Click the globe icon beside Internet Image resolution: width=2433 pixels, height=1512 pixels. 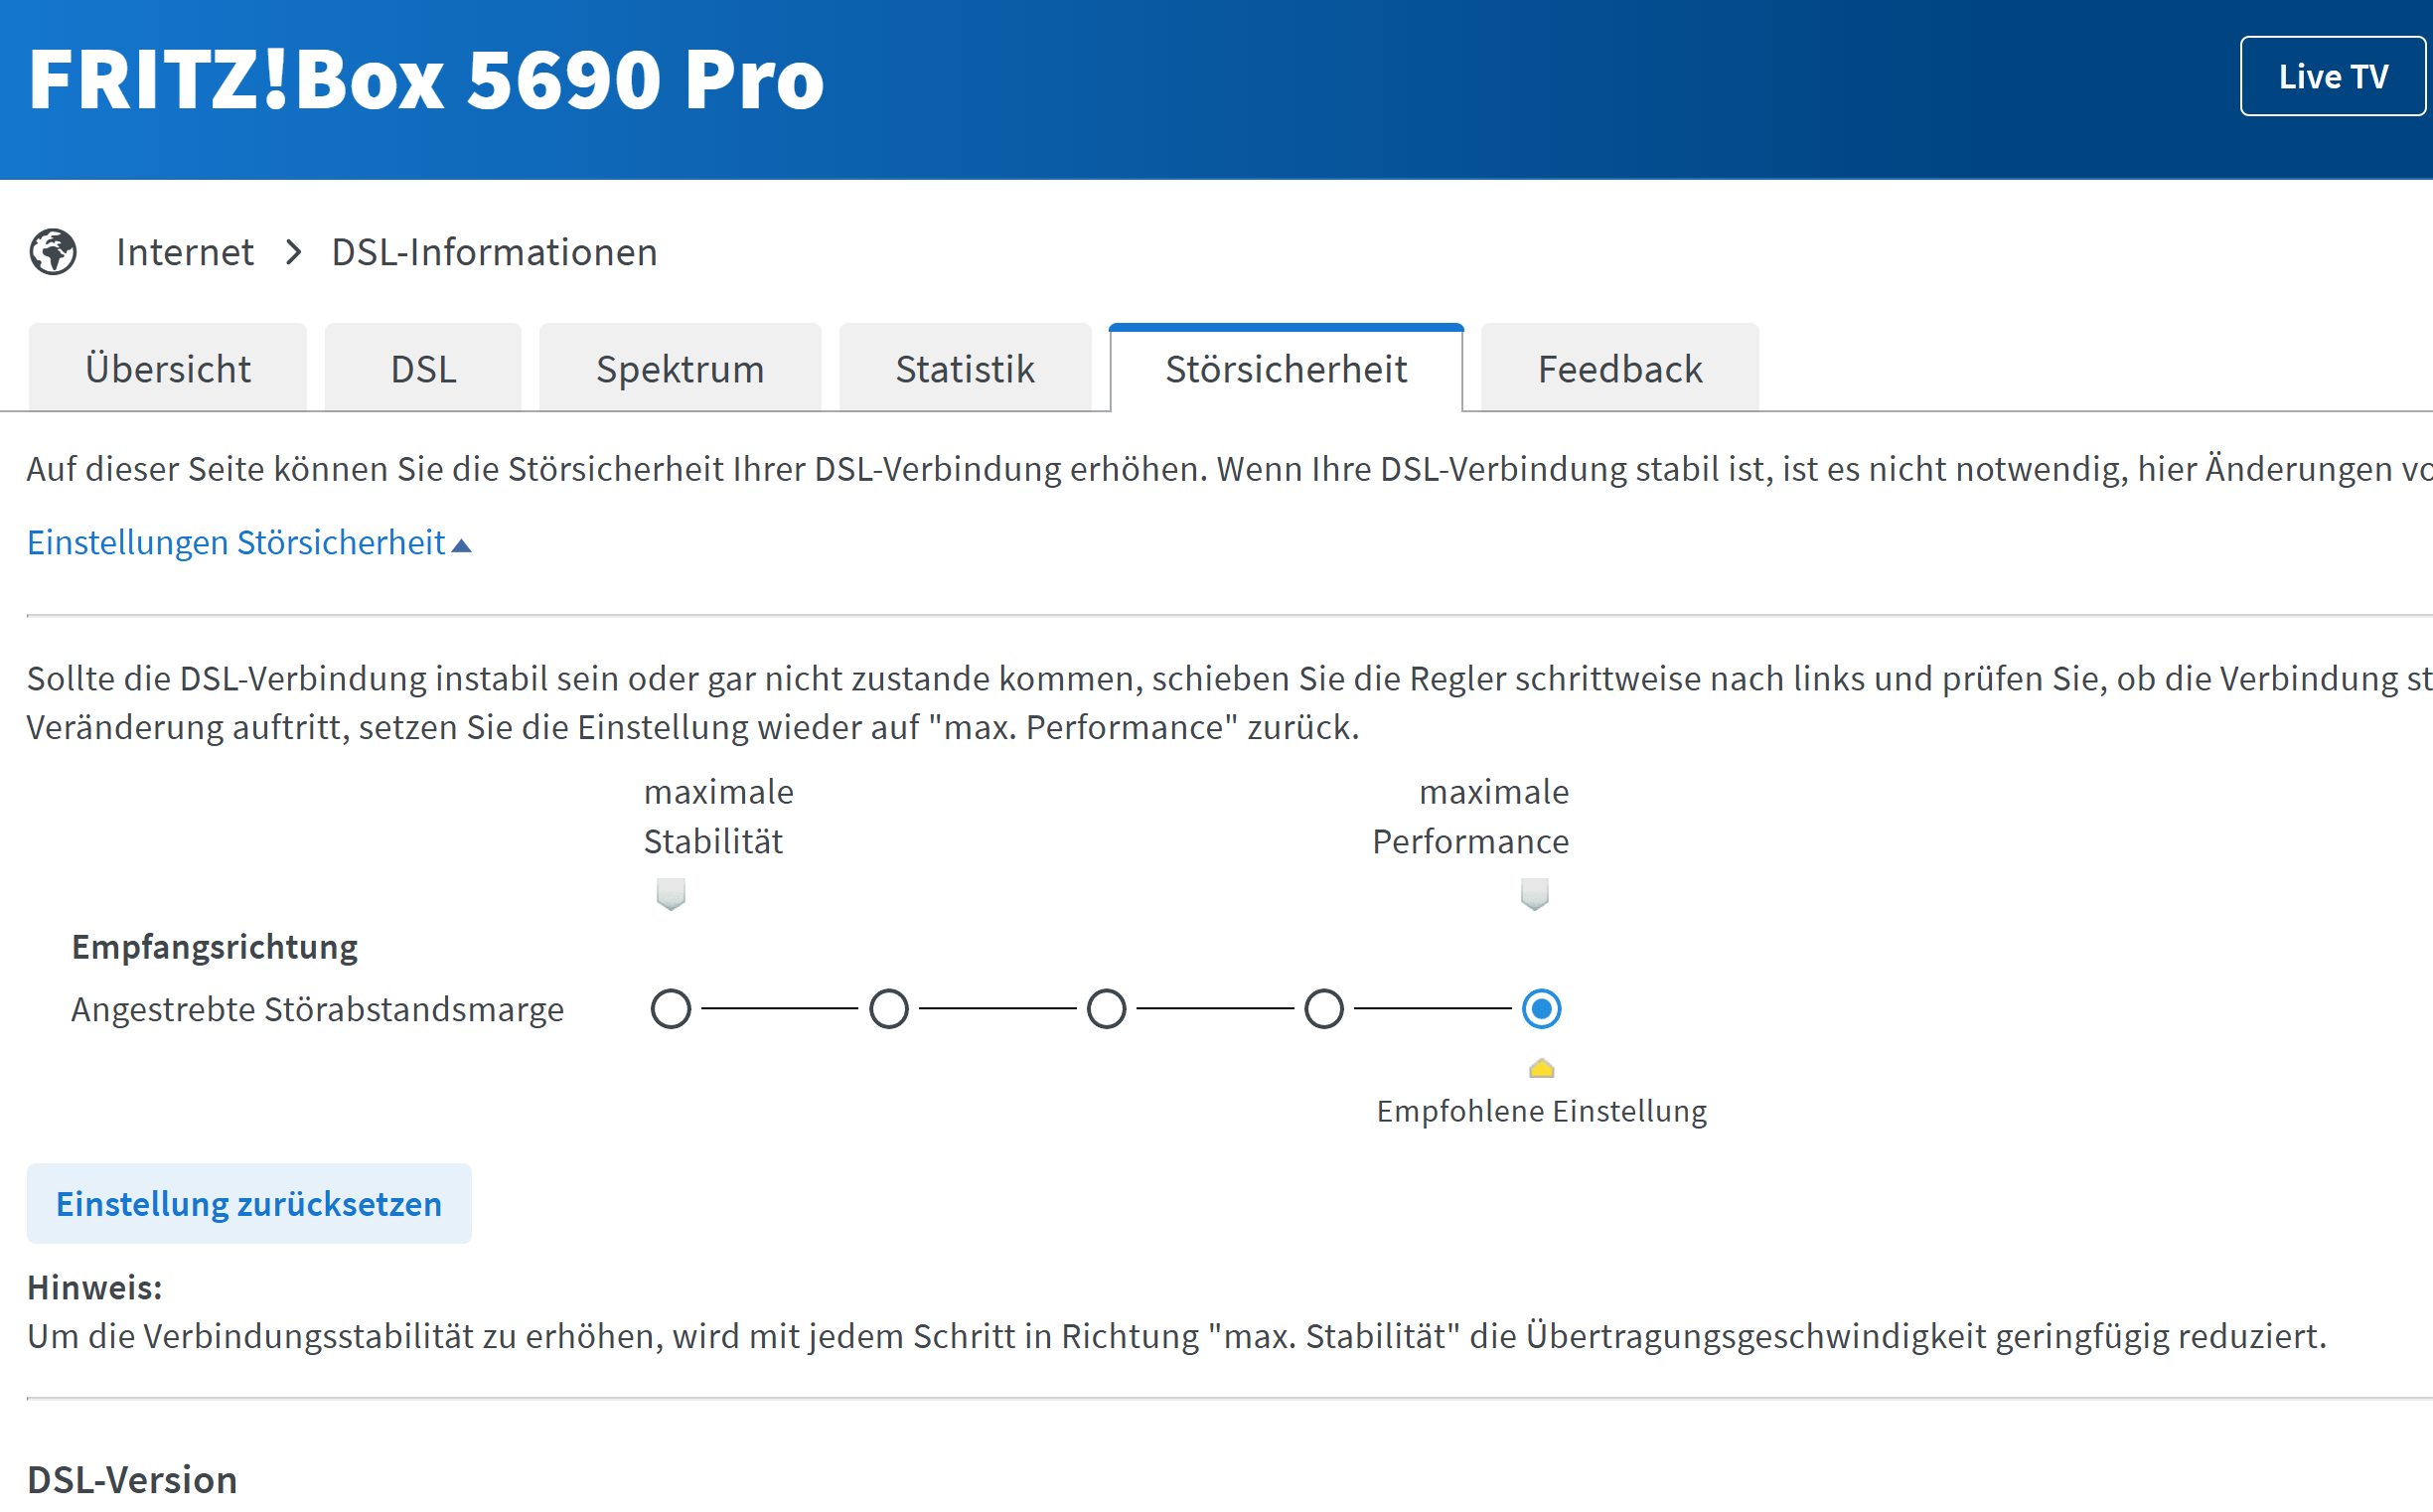(x=53, y=252)
